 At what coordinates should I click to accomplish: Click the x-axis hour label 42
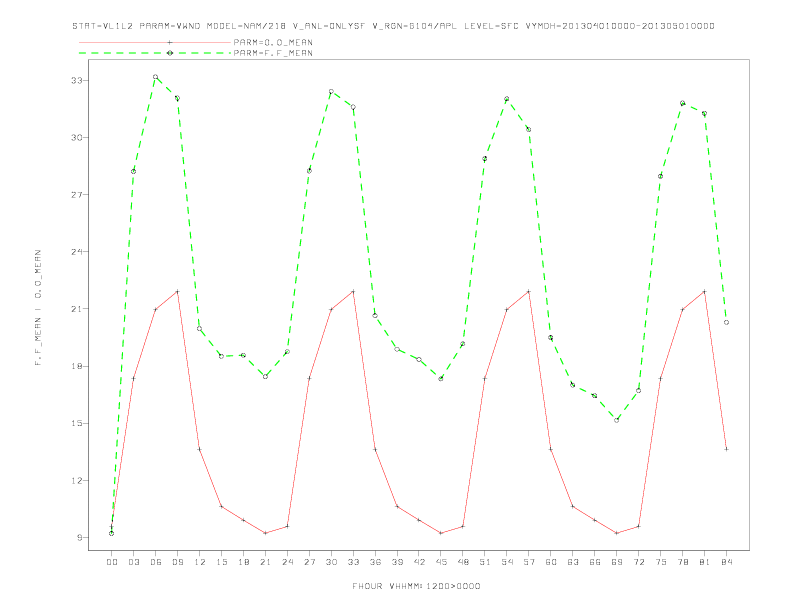[x=419, y=562]
